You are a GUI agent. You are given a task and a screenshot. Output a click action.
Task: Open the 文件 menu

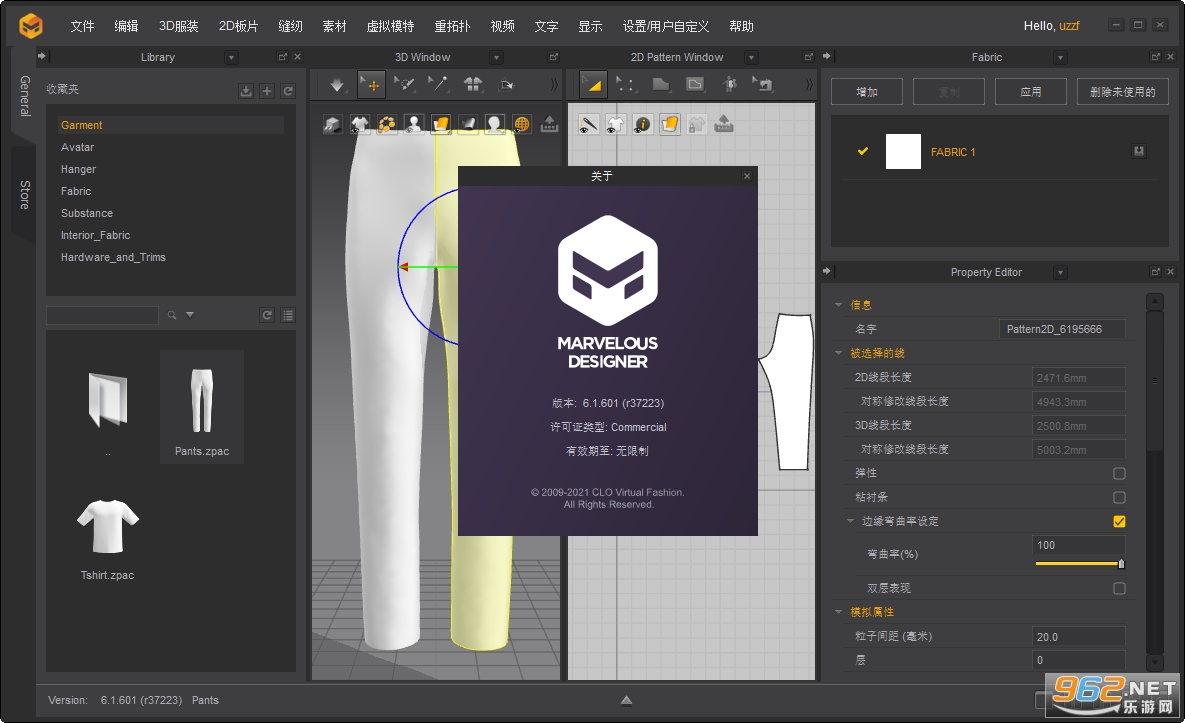pos(82,26)
